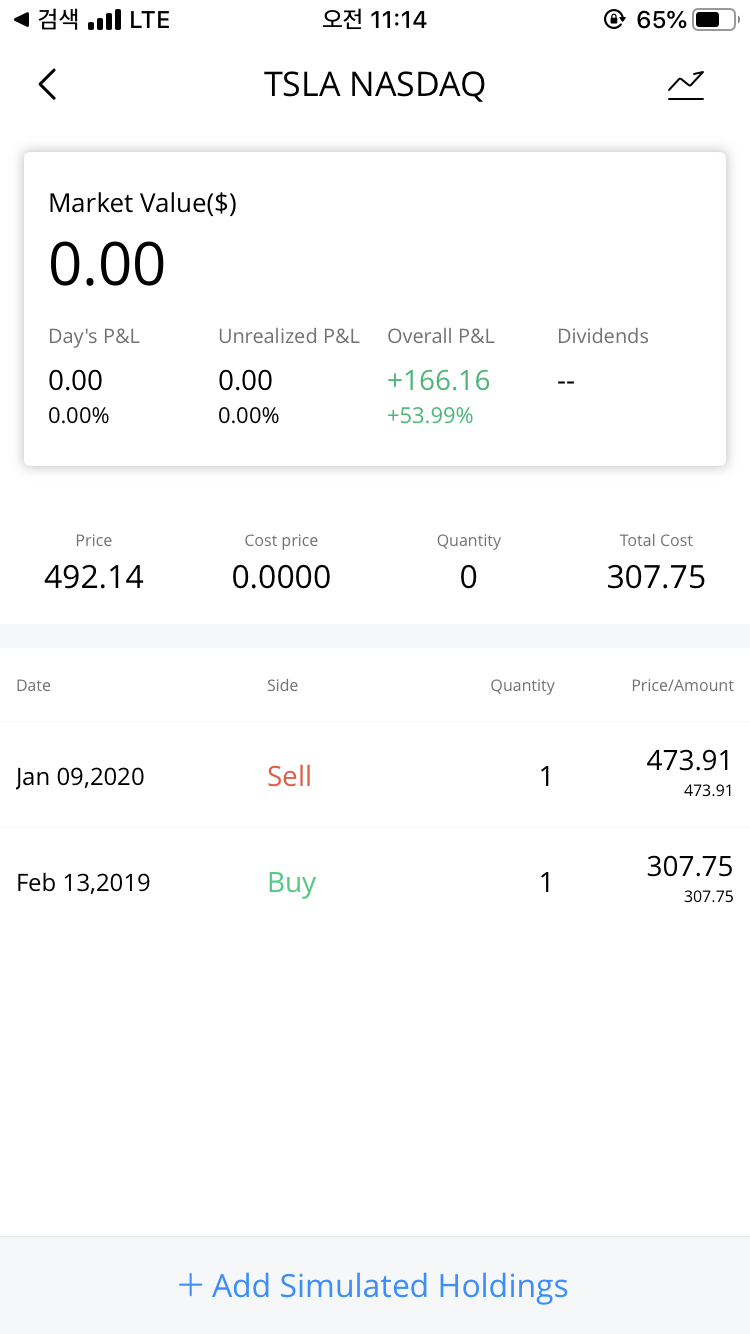Tap the plus icon for simulated holdings

coord(190,1285)
